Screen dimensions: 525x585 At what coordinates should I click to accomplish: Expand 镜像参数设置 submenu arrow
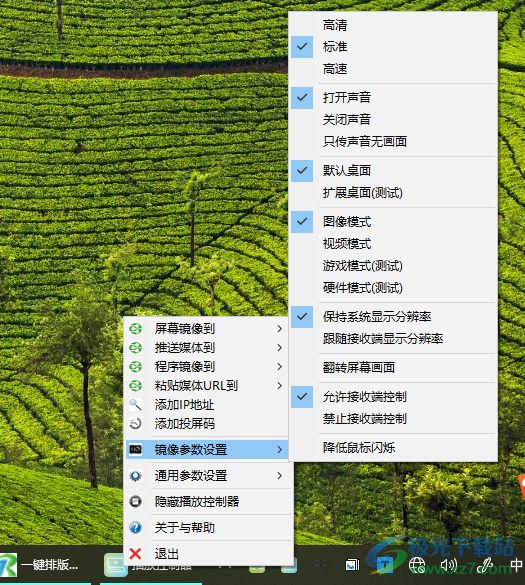tap(280, 450)
